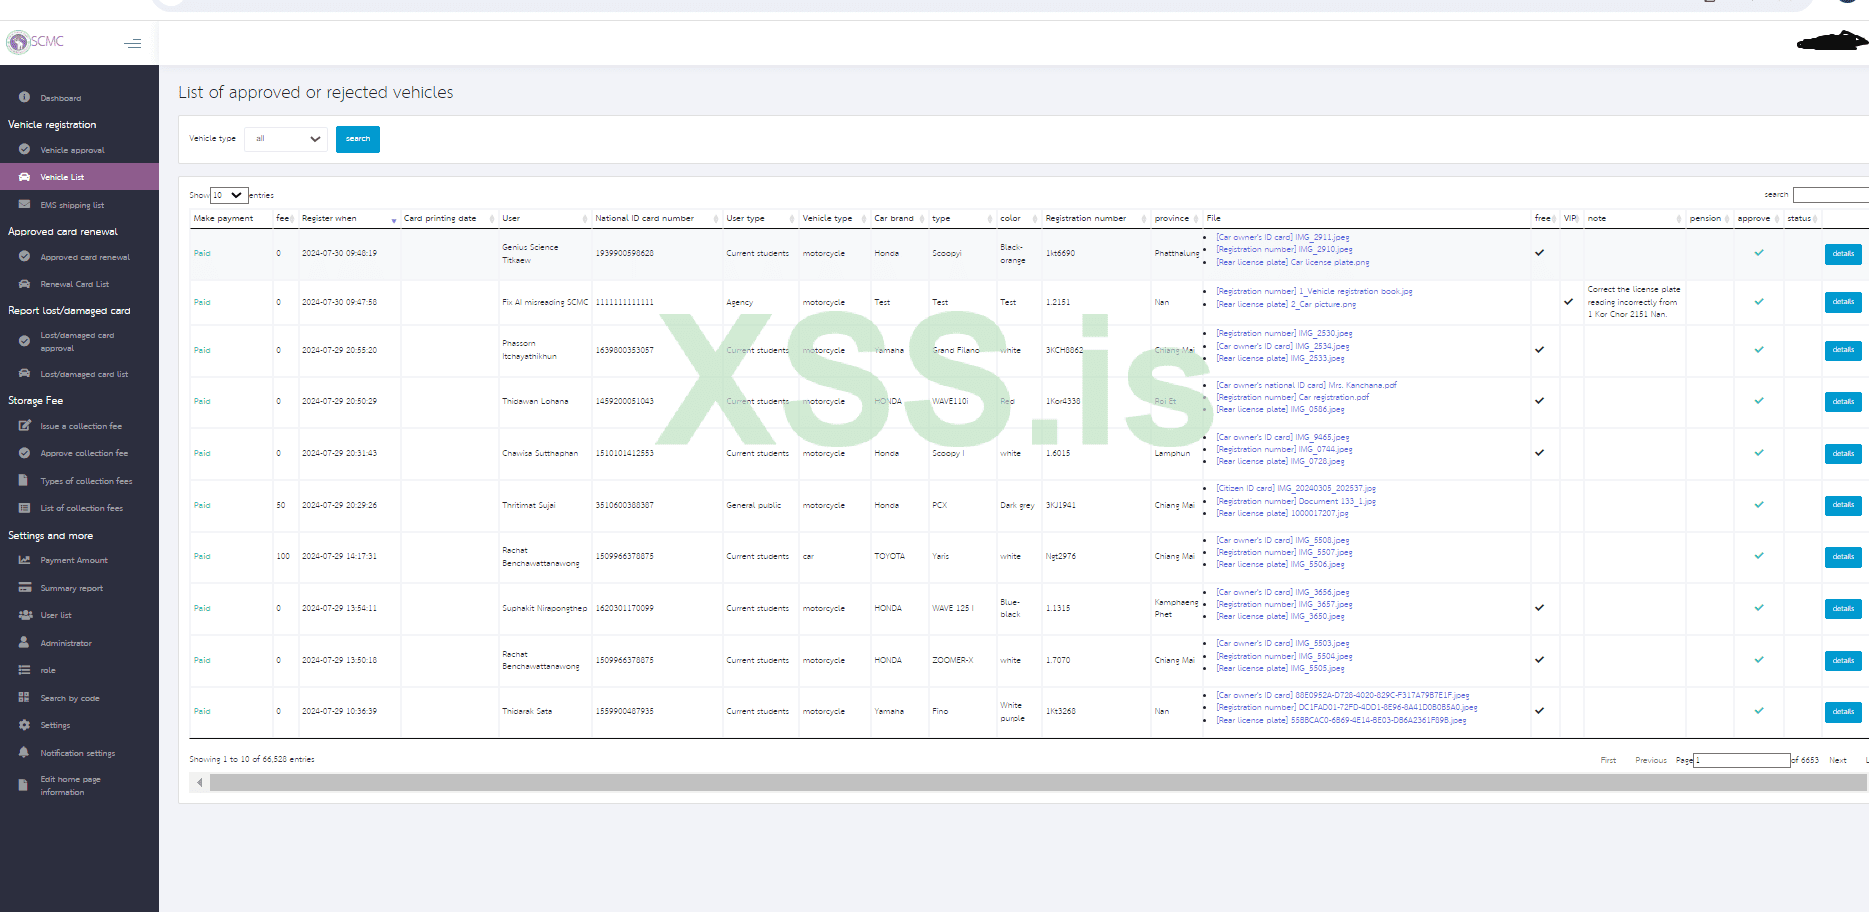Click the Notification settings bell icon

24,752
